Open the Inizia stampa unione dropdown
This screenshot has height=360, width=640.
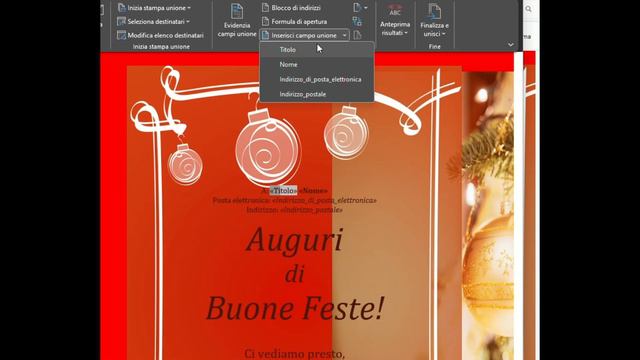(x=154, y=8)
